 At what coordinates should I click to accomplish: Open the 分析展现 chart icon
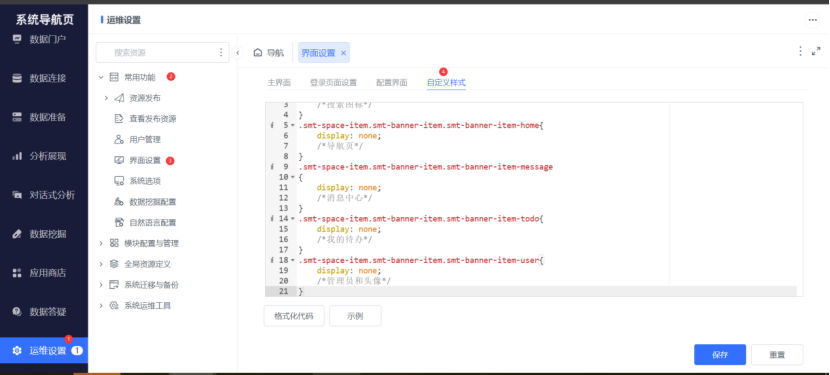point(17,156)
